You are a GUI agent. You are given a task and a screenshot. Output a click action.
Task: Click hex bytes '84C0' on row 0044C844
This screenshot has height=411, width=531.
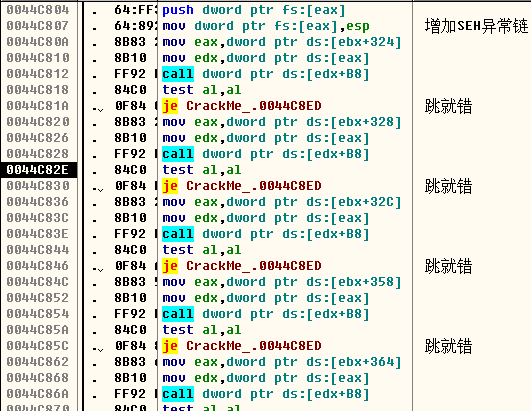[130, 250]
